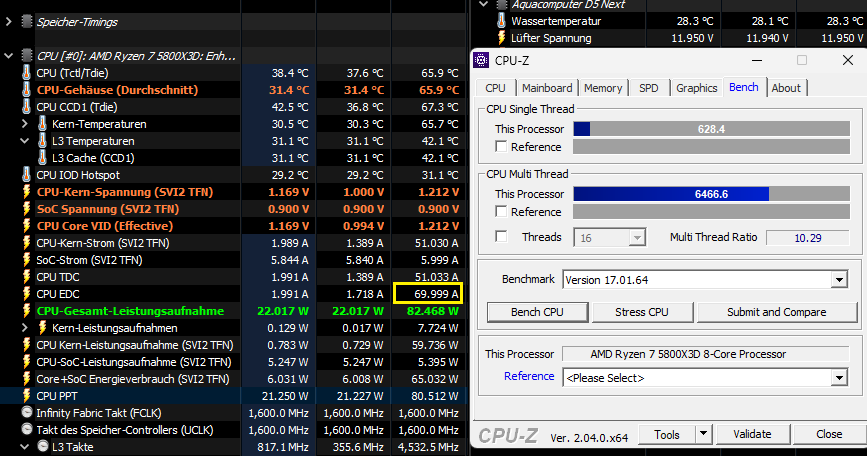
Task: Open the About tab
Action: [786, 88]
